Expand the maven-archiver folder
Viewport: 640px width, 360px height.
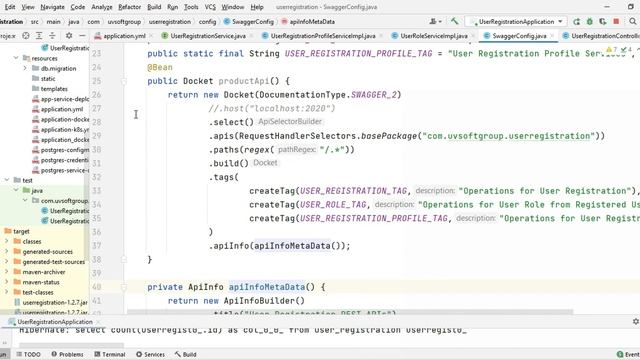tap(7, 272)
